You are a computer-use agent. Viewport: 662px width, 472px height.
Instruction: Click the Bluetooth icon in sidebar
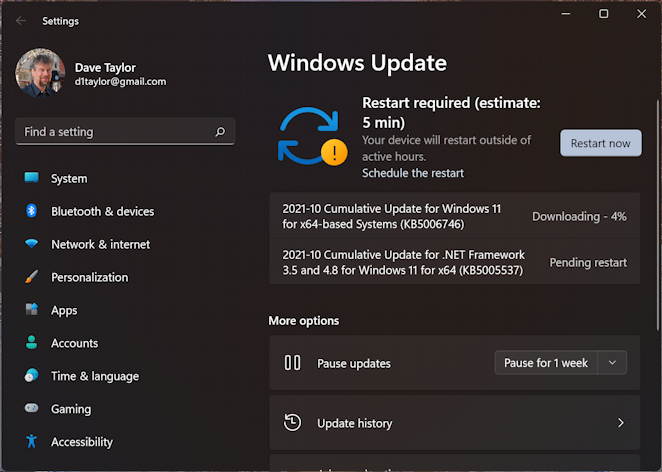(x=32, y=211)
